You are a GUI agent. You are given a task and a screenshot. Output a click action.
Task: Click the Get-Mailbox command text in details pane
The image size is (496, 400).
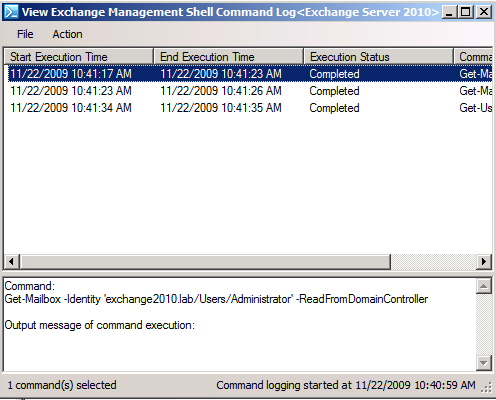(x=216, y=299)
